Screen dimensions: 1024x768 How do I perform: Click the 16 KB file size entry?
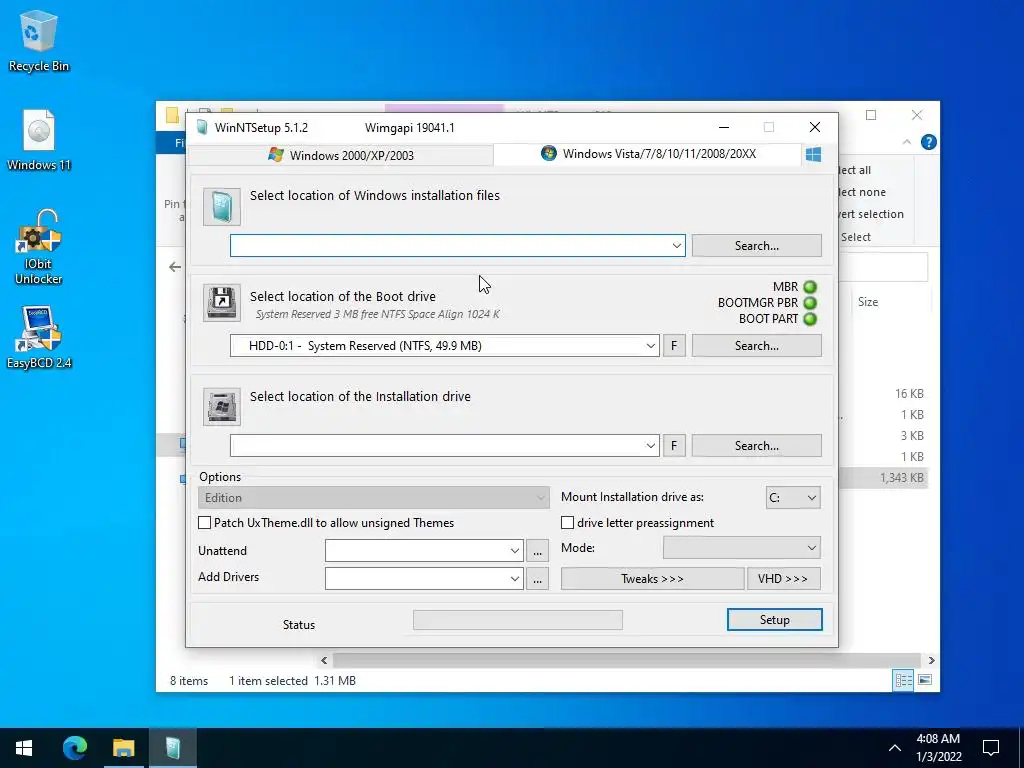(x=909, y=394)
